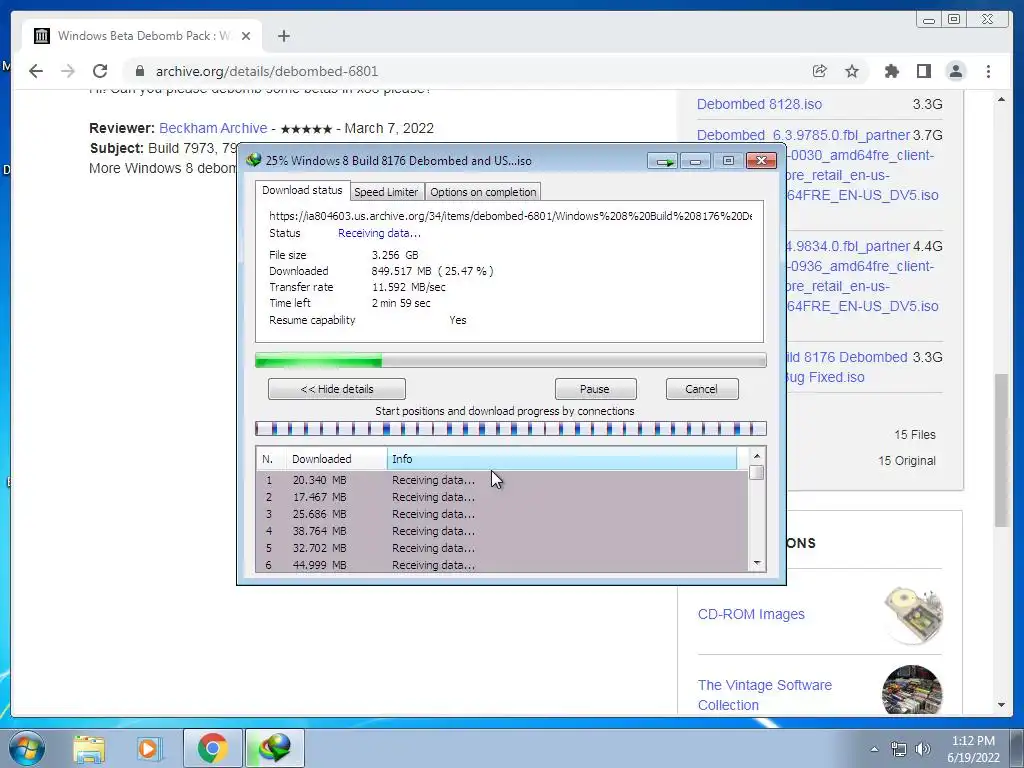
Task: Click the Vintage Software Collection thumbnail
Action: [x=912, y=690]
